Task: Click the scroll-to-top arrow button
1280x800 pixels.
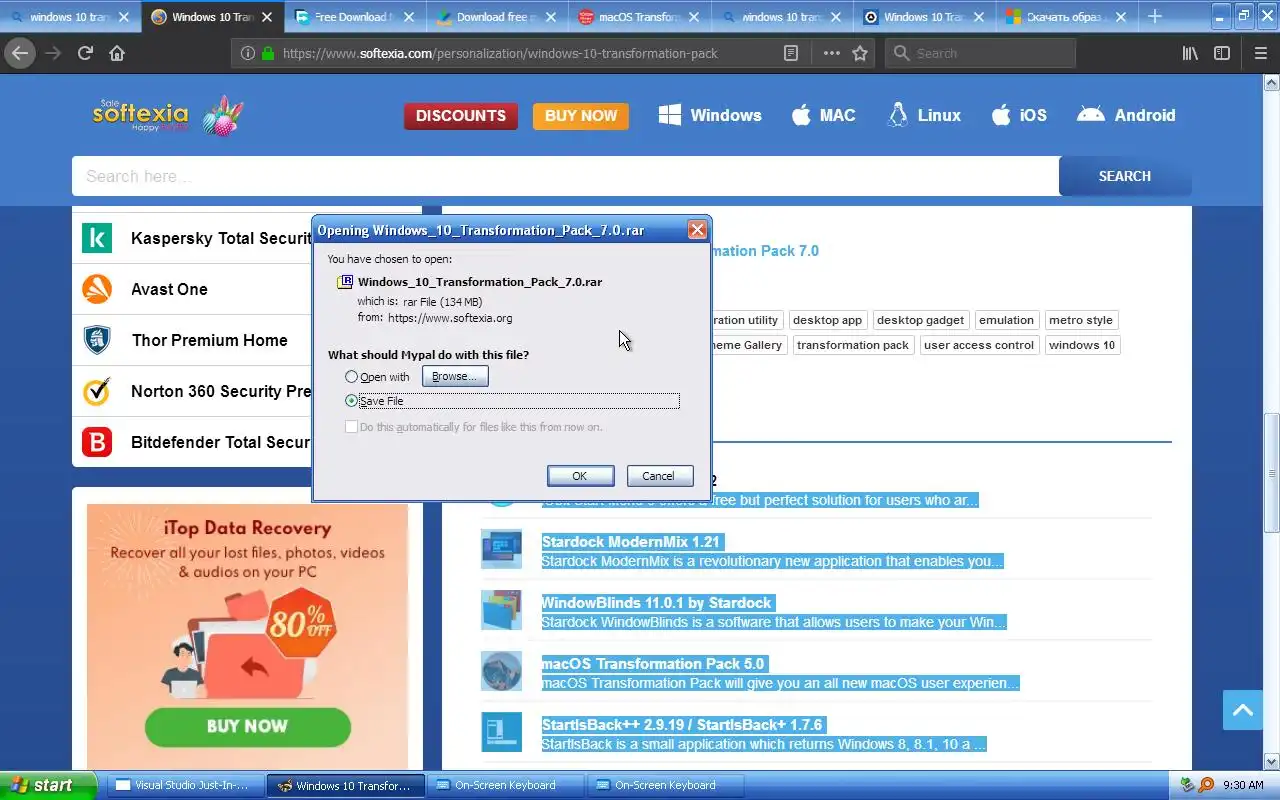Action: (1243, 710)
